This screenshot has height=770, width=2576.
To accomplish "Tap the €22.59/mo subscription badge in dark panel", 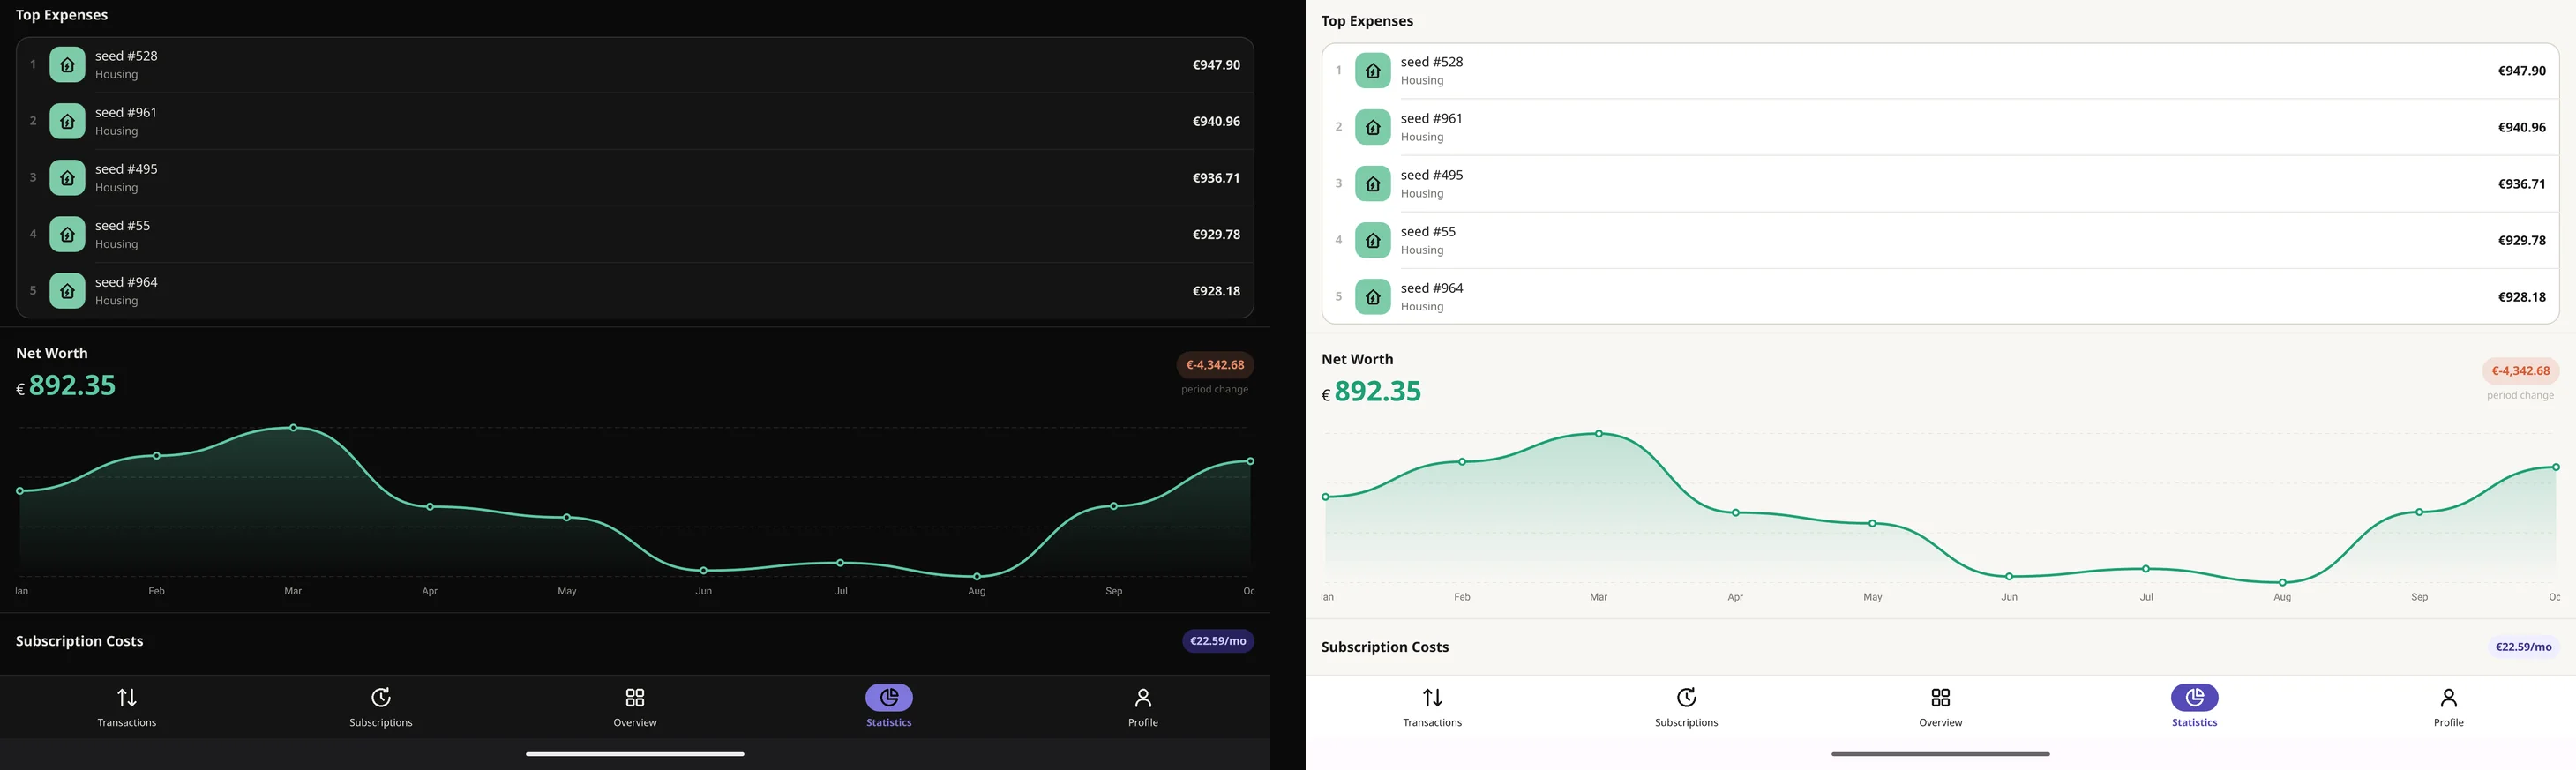I will [1218, 641].
